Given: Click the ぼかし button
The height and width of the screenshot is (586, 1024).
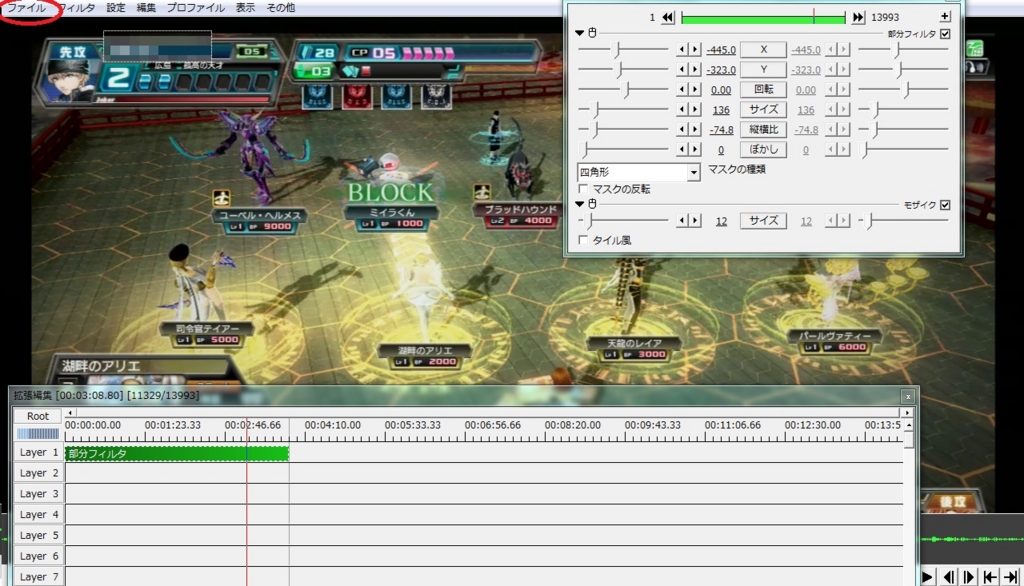Looking at the screenshot, I should coord(763,149).
